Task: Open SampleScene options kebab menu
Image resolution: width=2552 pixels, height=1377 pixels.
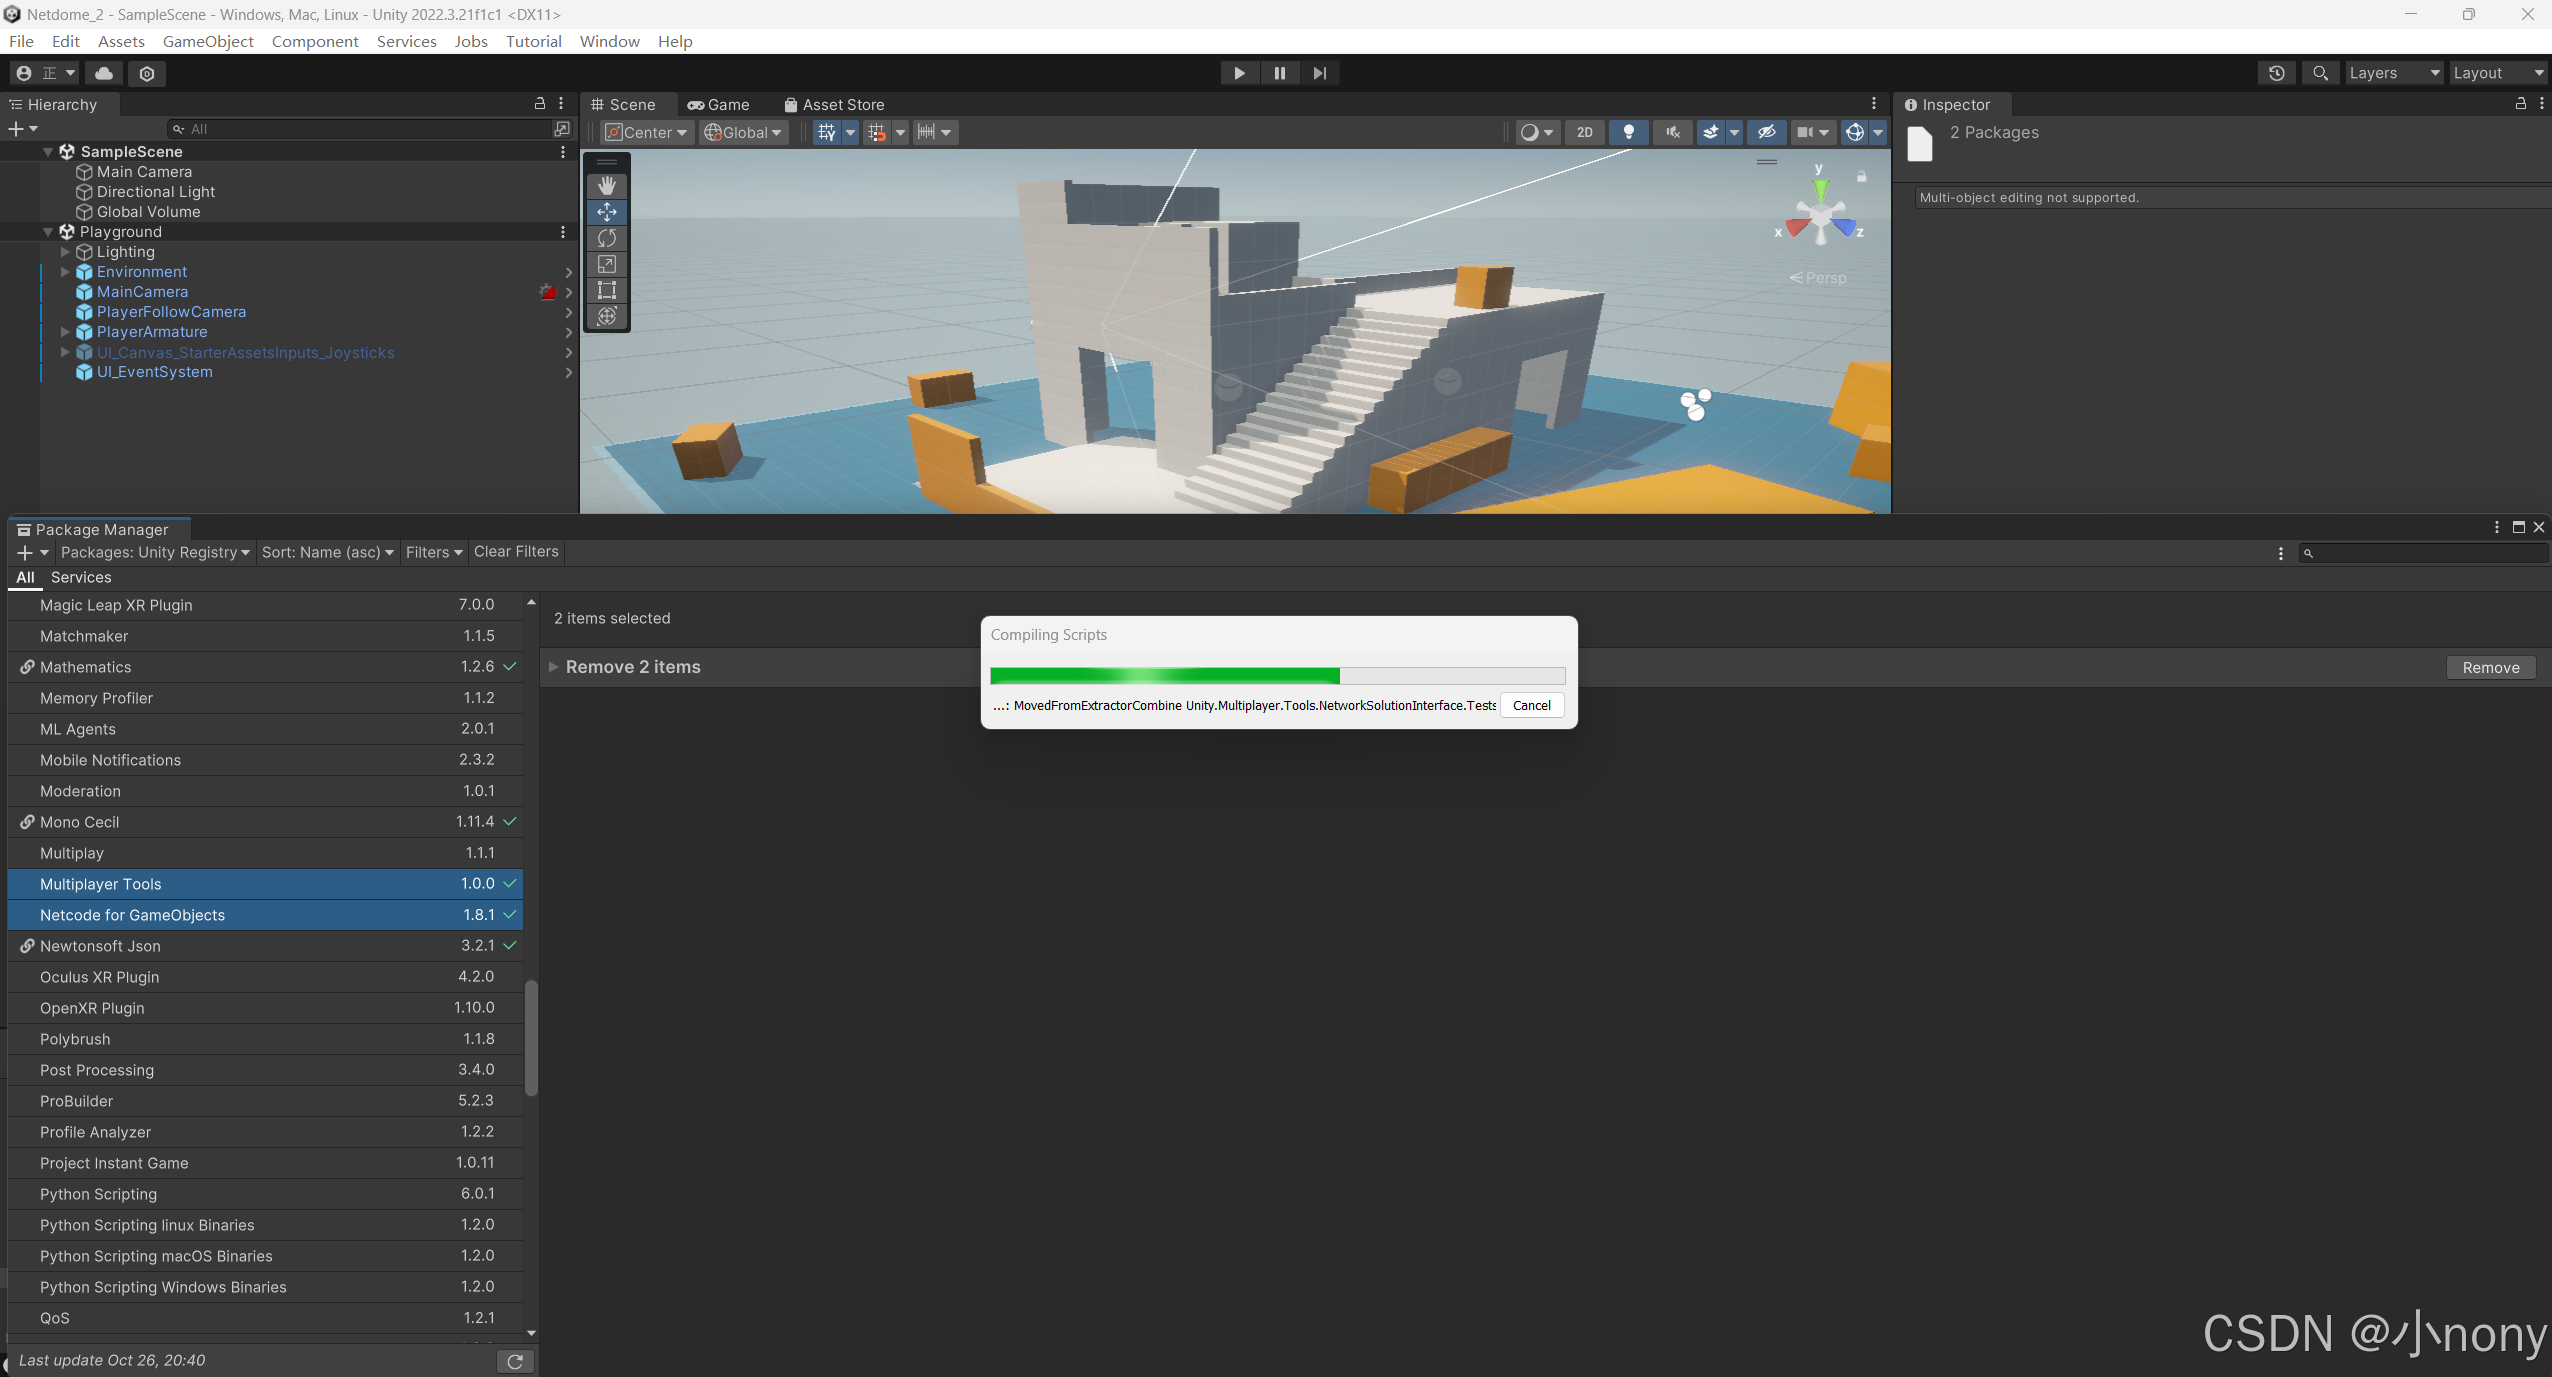Action: [563, 152]
